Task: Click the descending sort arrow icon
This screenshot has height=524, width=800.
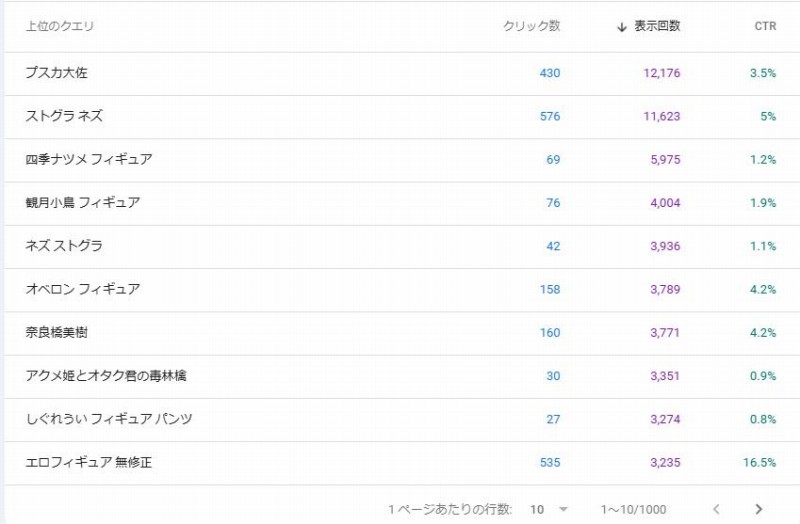Action: [x=622, y=27]
